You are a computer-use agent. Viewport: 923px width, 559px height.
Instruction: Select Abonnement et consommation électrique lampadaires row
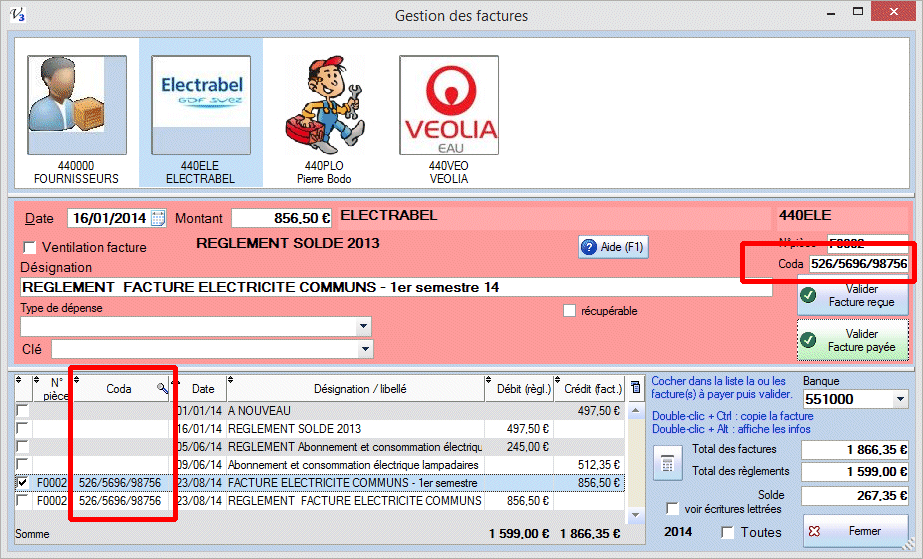pyautogui.click(x=353, y=465)
